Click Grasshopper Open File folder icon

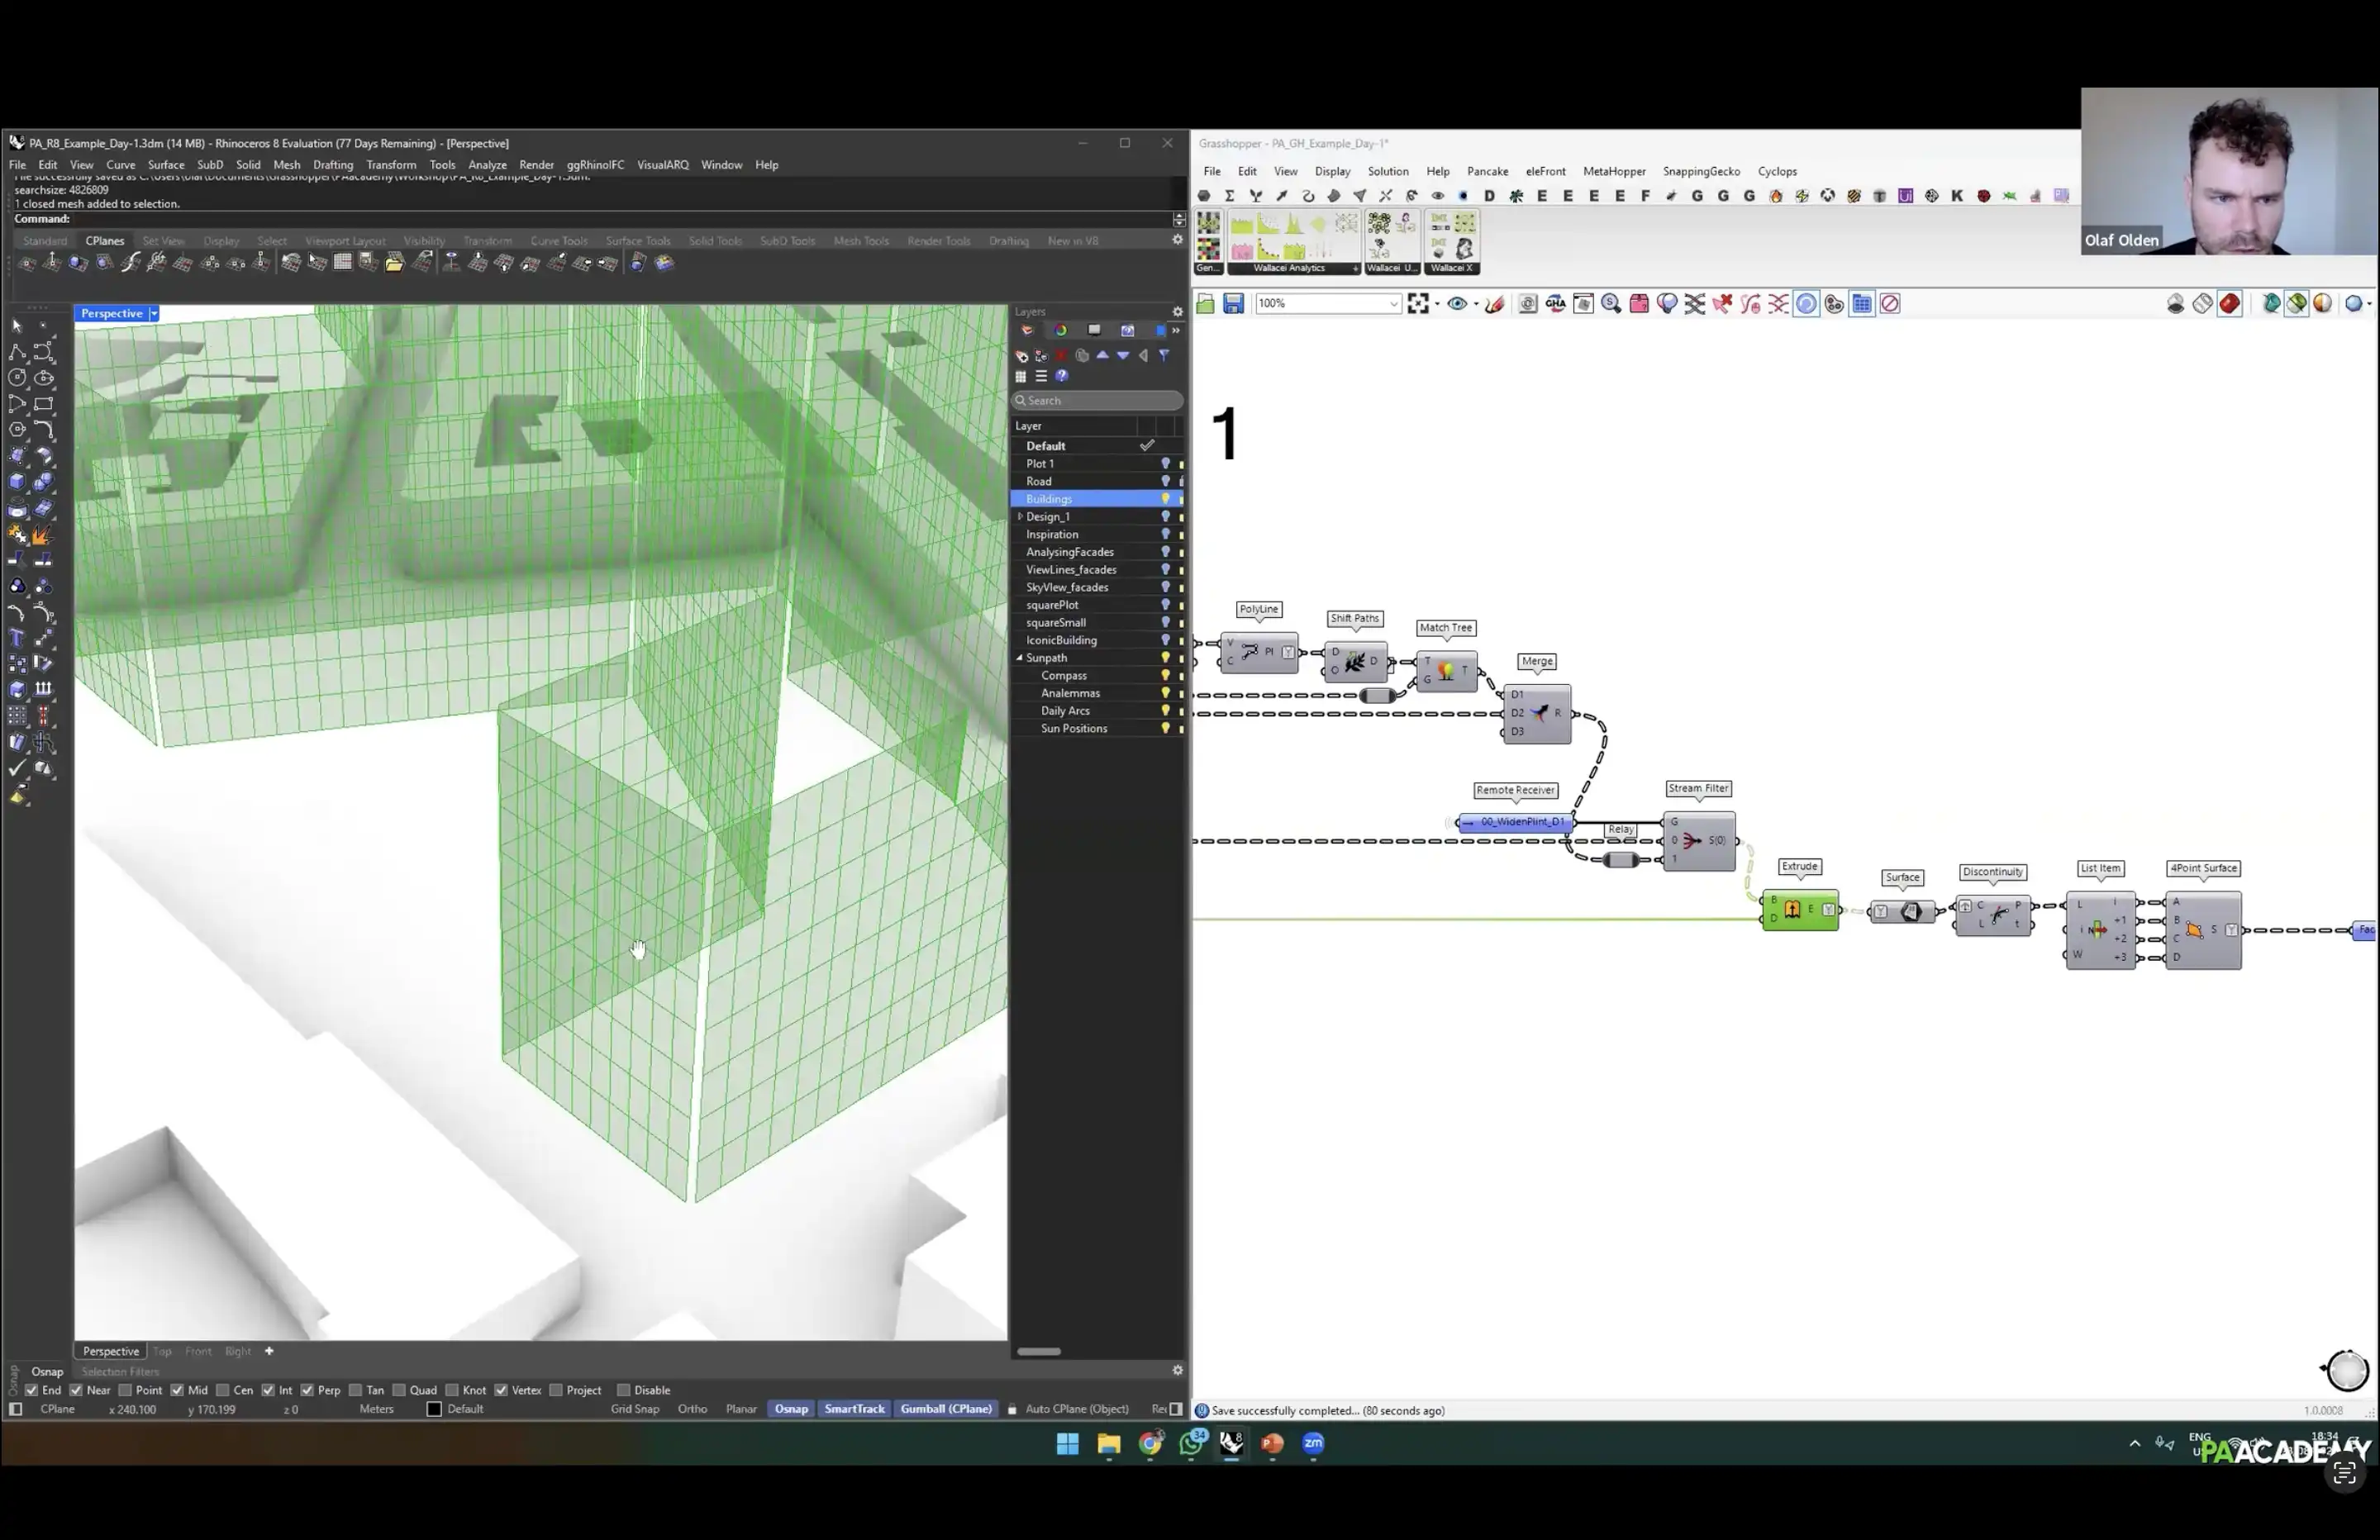pyautogui.click(x=1205, y=304)
